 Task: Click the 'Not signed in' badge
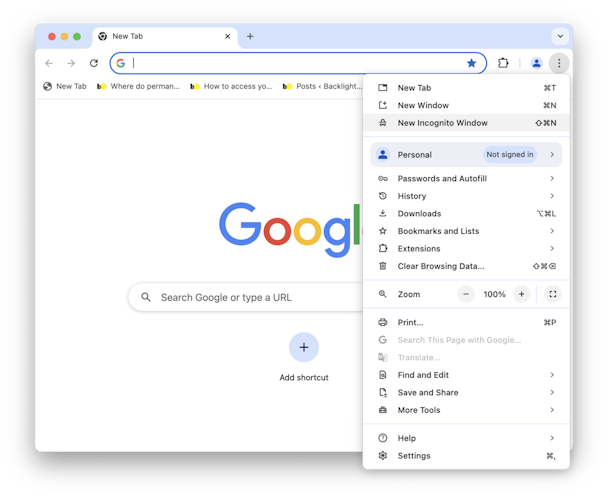510,154
